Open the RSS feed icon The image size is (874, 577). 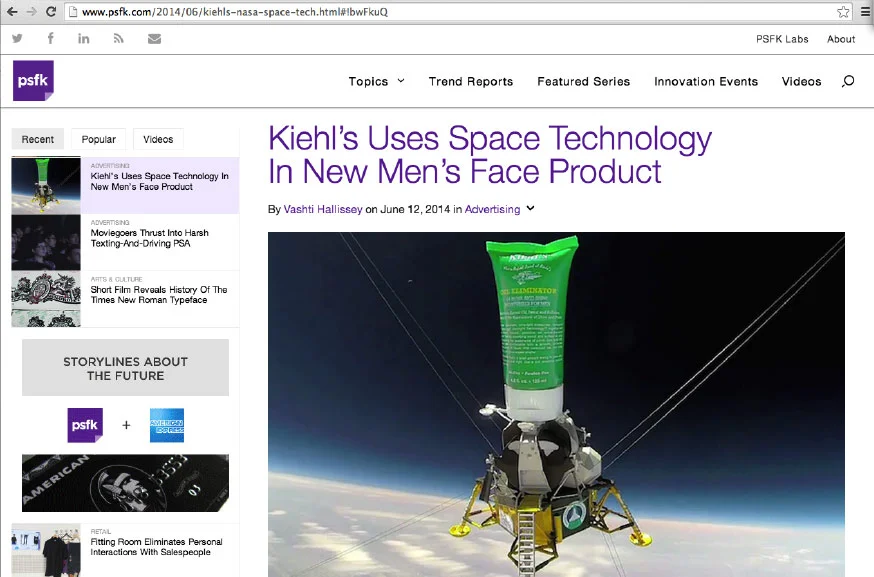(x=118, y=38)
